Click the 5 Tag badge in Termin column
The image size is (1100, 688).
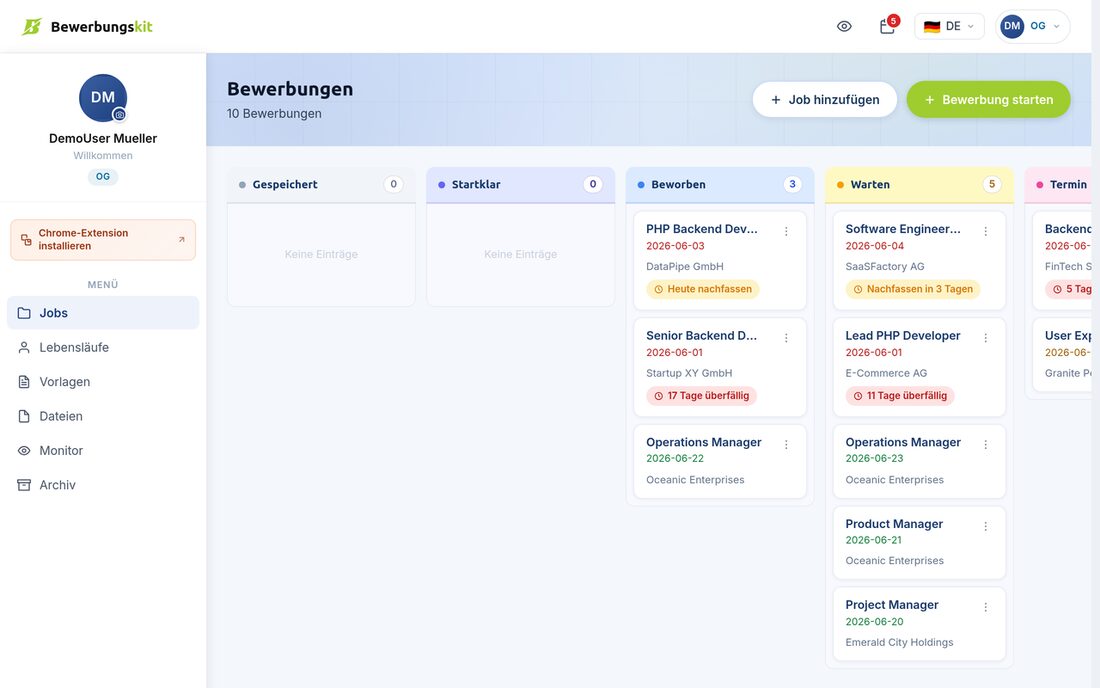tap(1068, 289)
